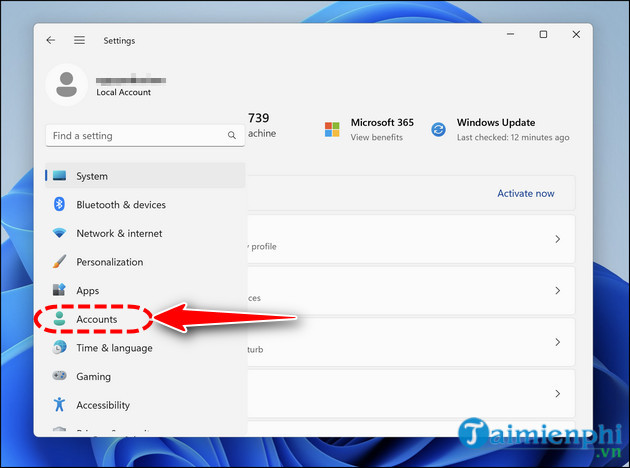Click the Personalization paintbrush icon
Screen dimensions: 630x468
[59, 262]
